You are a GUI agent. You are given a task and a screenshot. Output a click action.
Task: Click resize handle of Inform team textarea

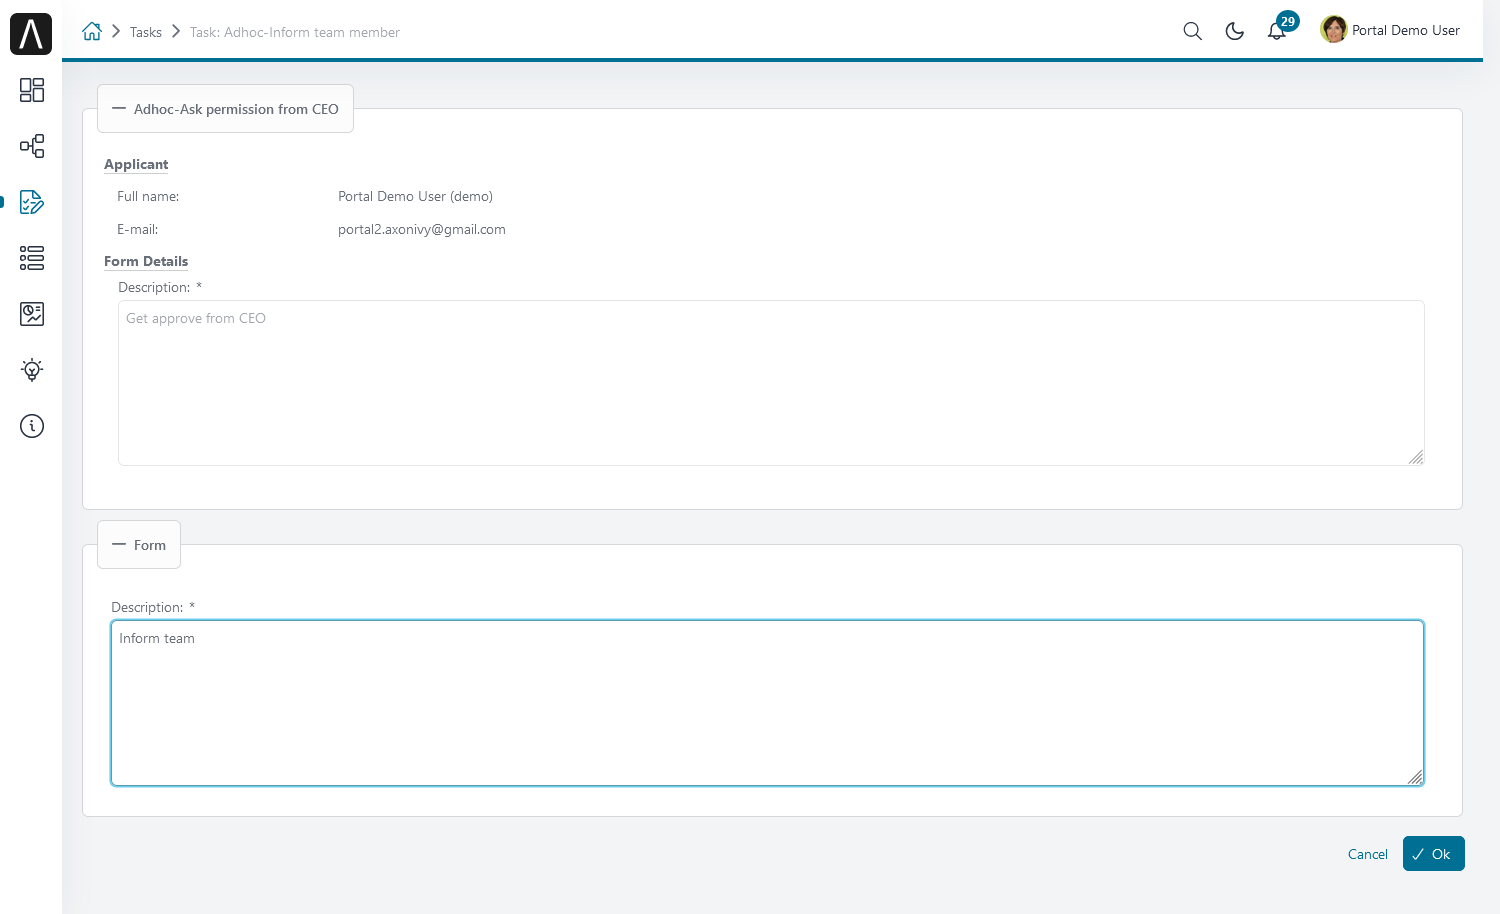tap(1415, 777)
